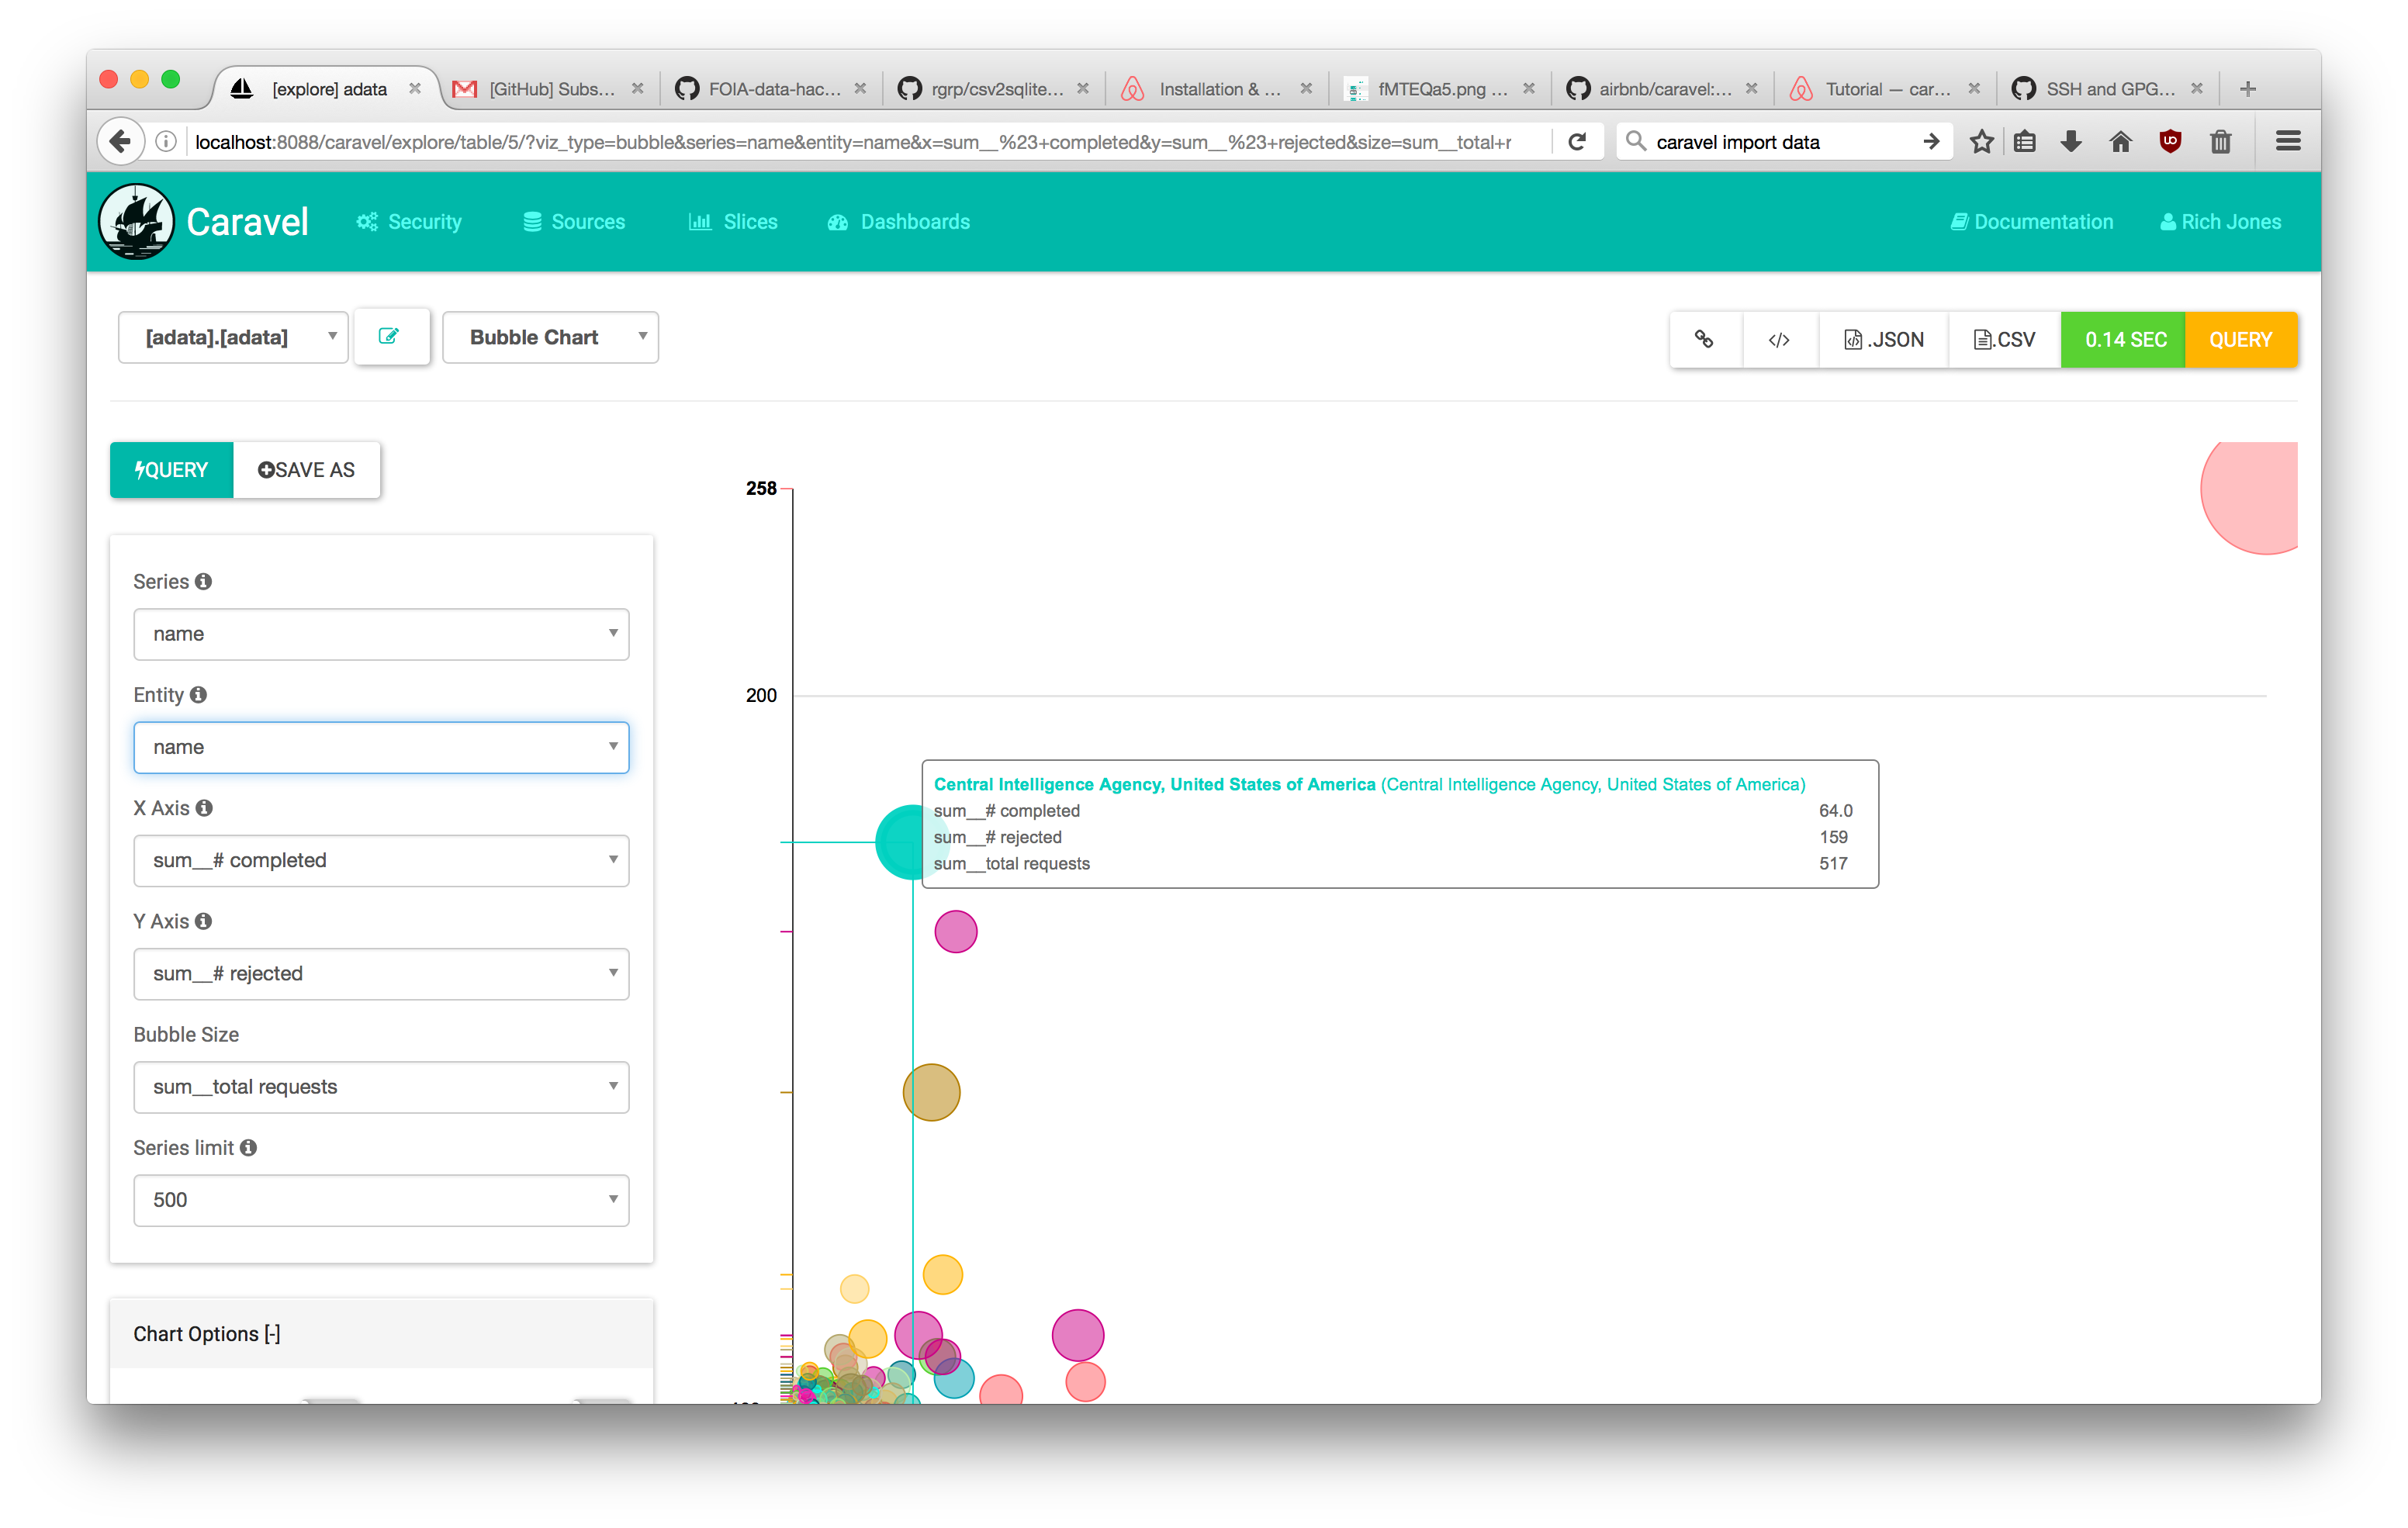The width and height of the screenshot is (2408, 1528).
Task: Collapse the Chart Options section
Action: pyautogui.click(x=207, y=1334)
